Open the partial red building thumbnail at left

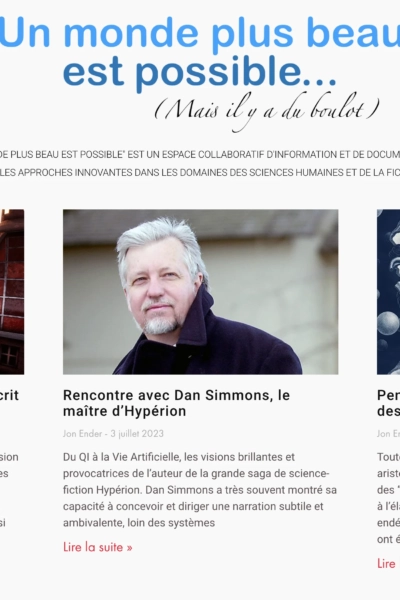(x=12, y=292)
